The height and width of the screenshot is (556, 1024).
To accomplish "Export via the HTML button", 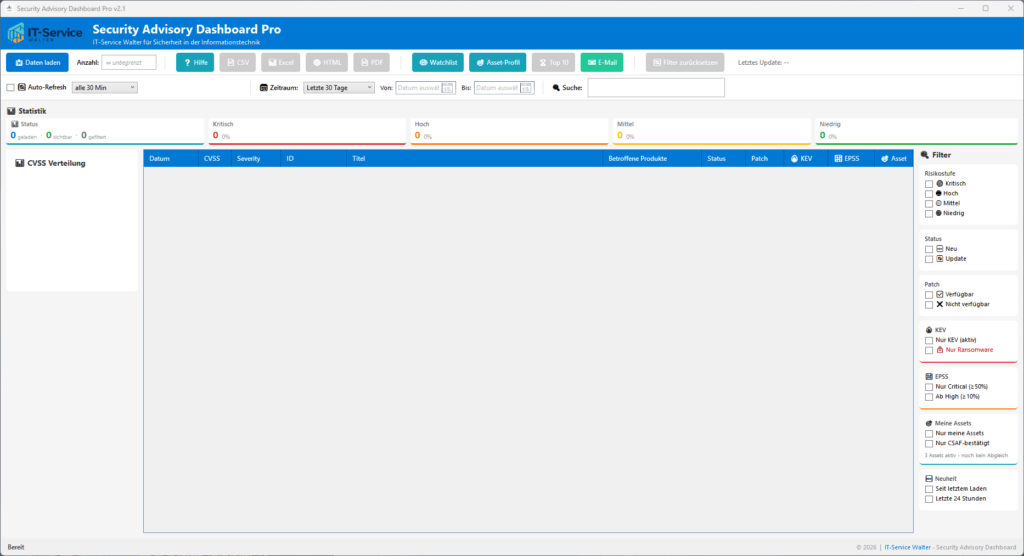I will pos(327,63).
